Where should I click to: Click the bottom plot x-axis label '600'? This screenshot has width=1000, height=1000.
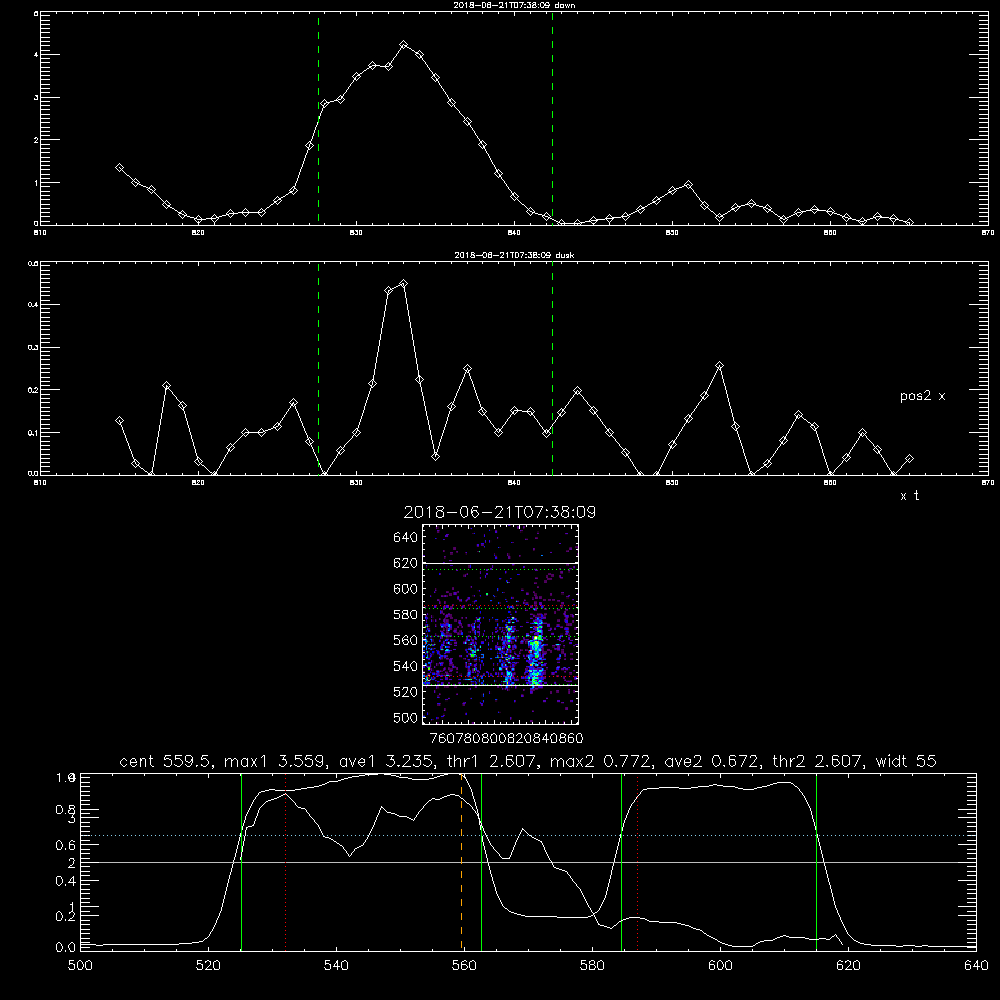[721, 966]
